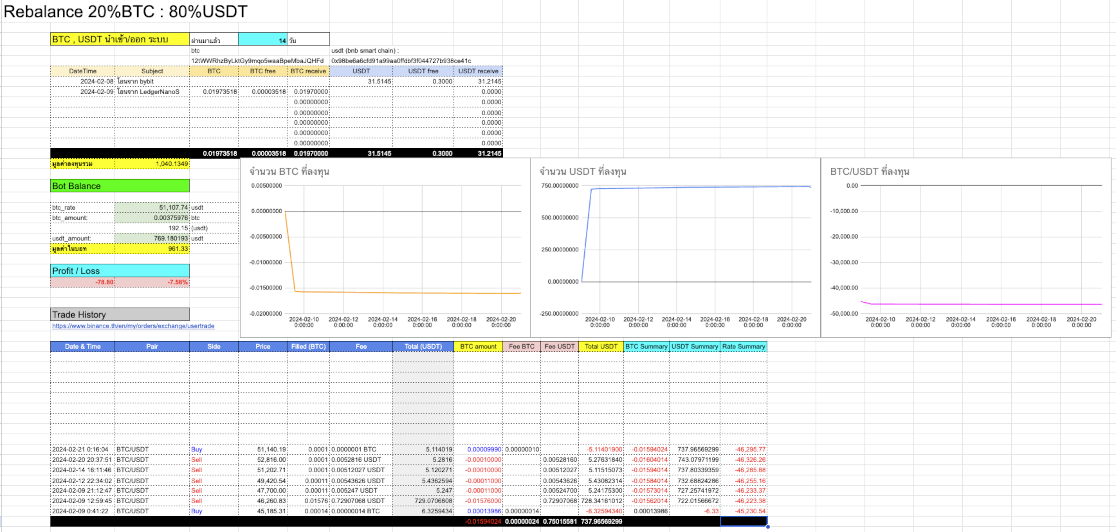Click the LedgerNanoS subject cell
The width and height of the screenshot is (1116, 532).
152,92
